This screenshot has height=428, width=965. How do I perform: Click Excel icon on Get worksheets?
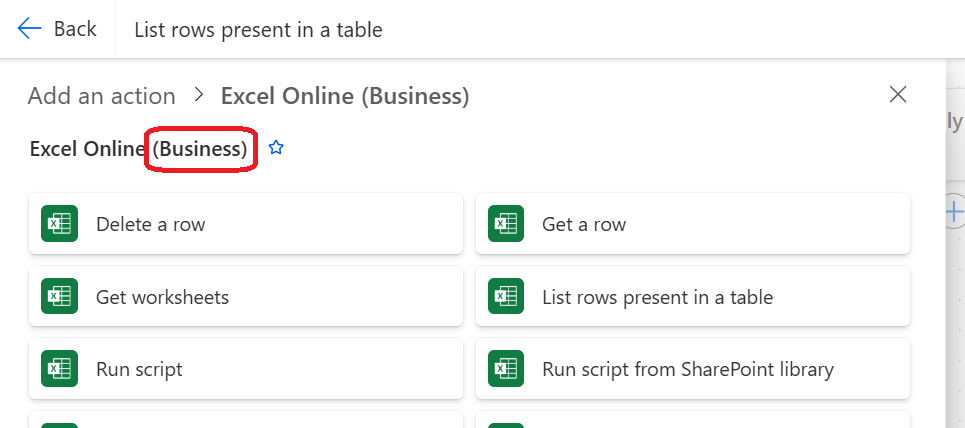pos(60,296)
